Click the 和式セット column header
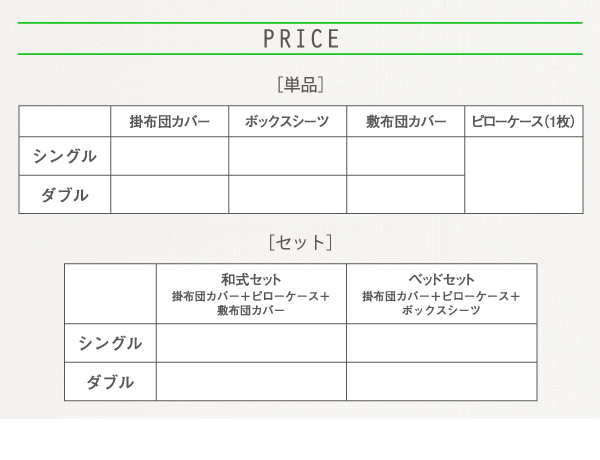The width and height of the screenshot is (600, 460). pyautogui.click(x=251, y=294)
